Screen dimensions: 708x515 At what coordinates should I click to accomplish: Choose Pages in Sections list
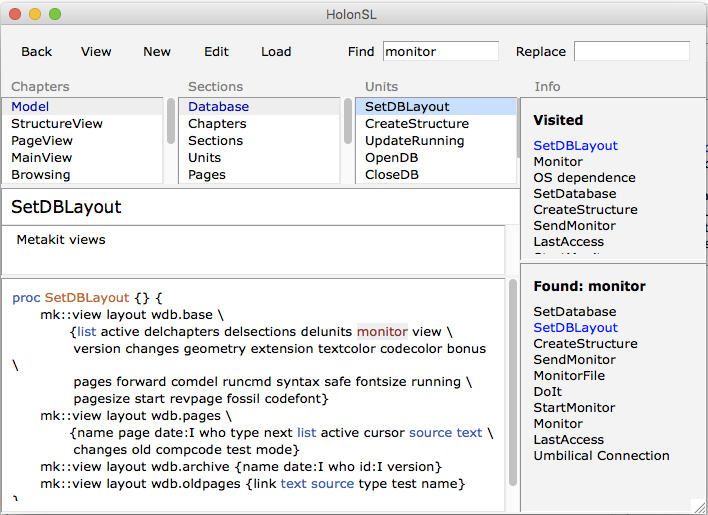coord(207,175)
